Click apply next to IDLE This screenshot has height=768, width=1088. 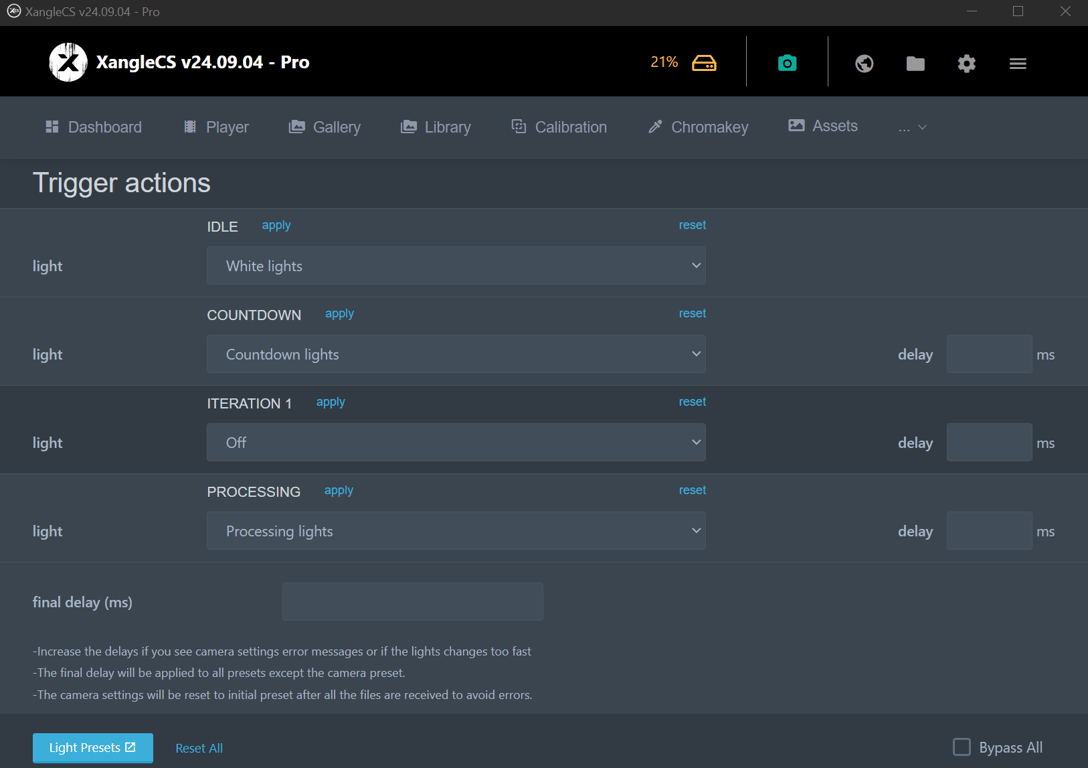tap(276, 225)
